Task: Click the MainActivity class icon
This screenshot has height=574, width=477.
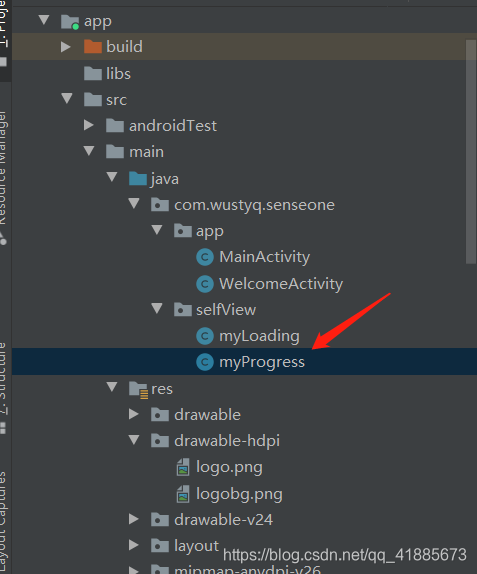Action: tap(205, 257)
